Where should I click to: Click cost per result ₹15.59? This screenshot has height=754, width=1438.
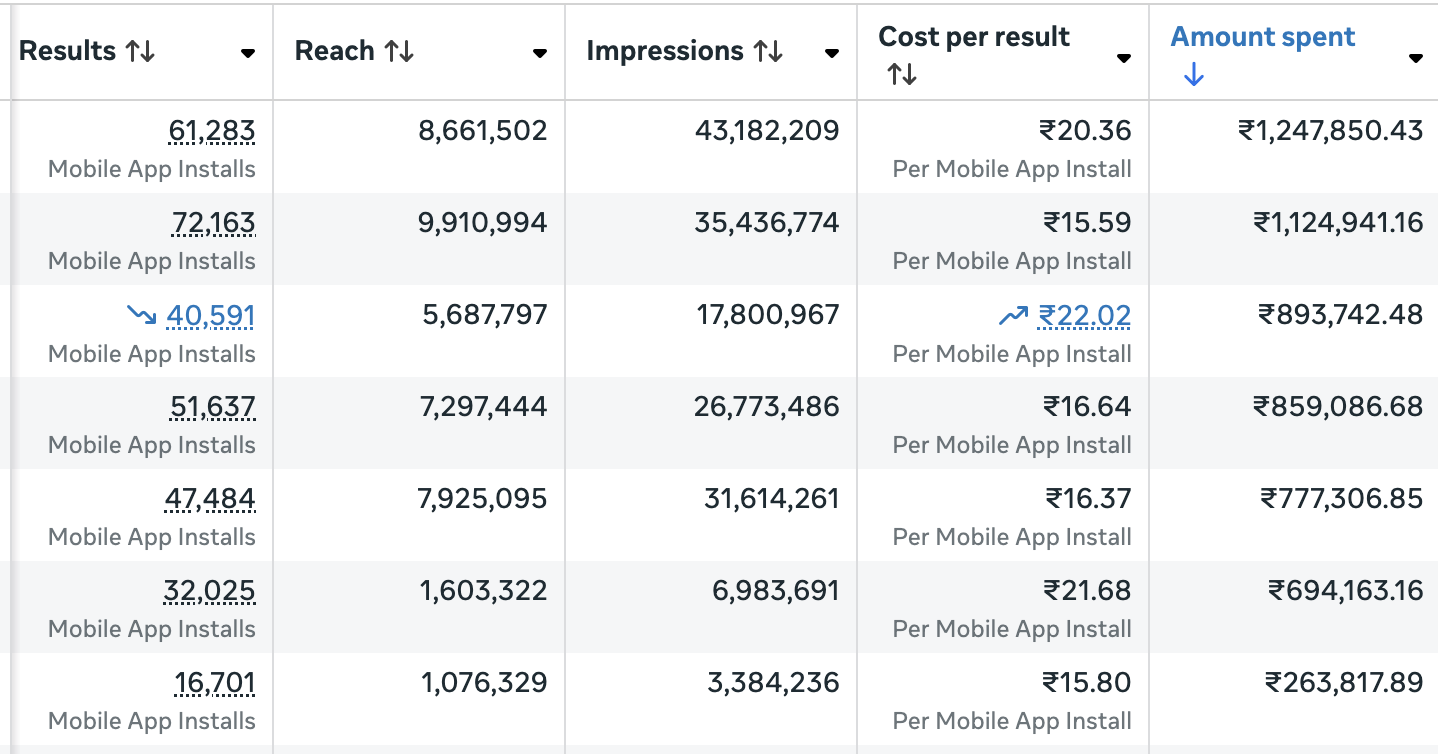(1087, 223)
